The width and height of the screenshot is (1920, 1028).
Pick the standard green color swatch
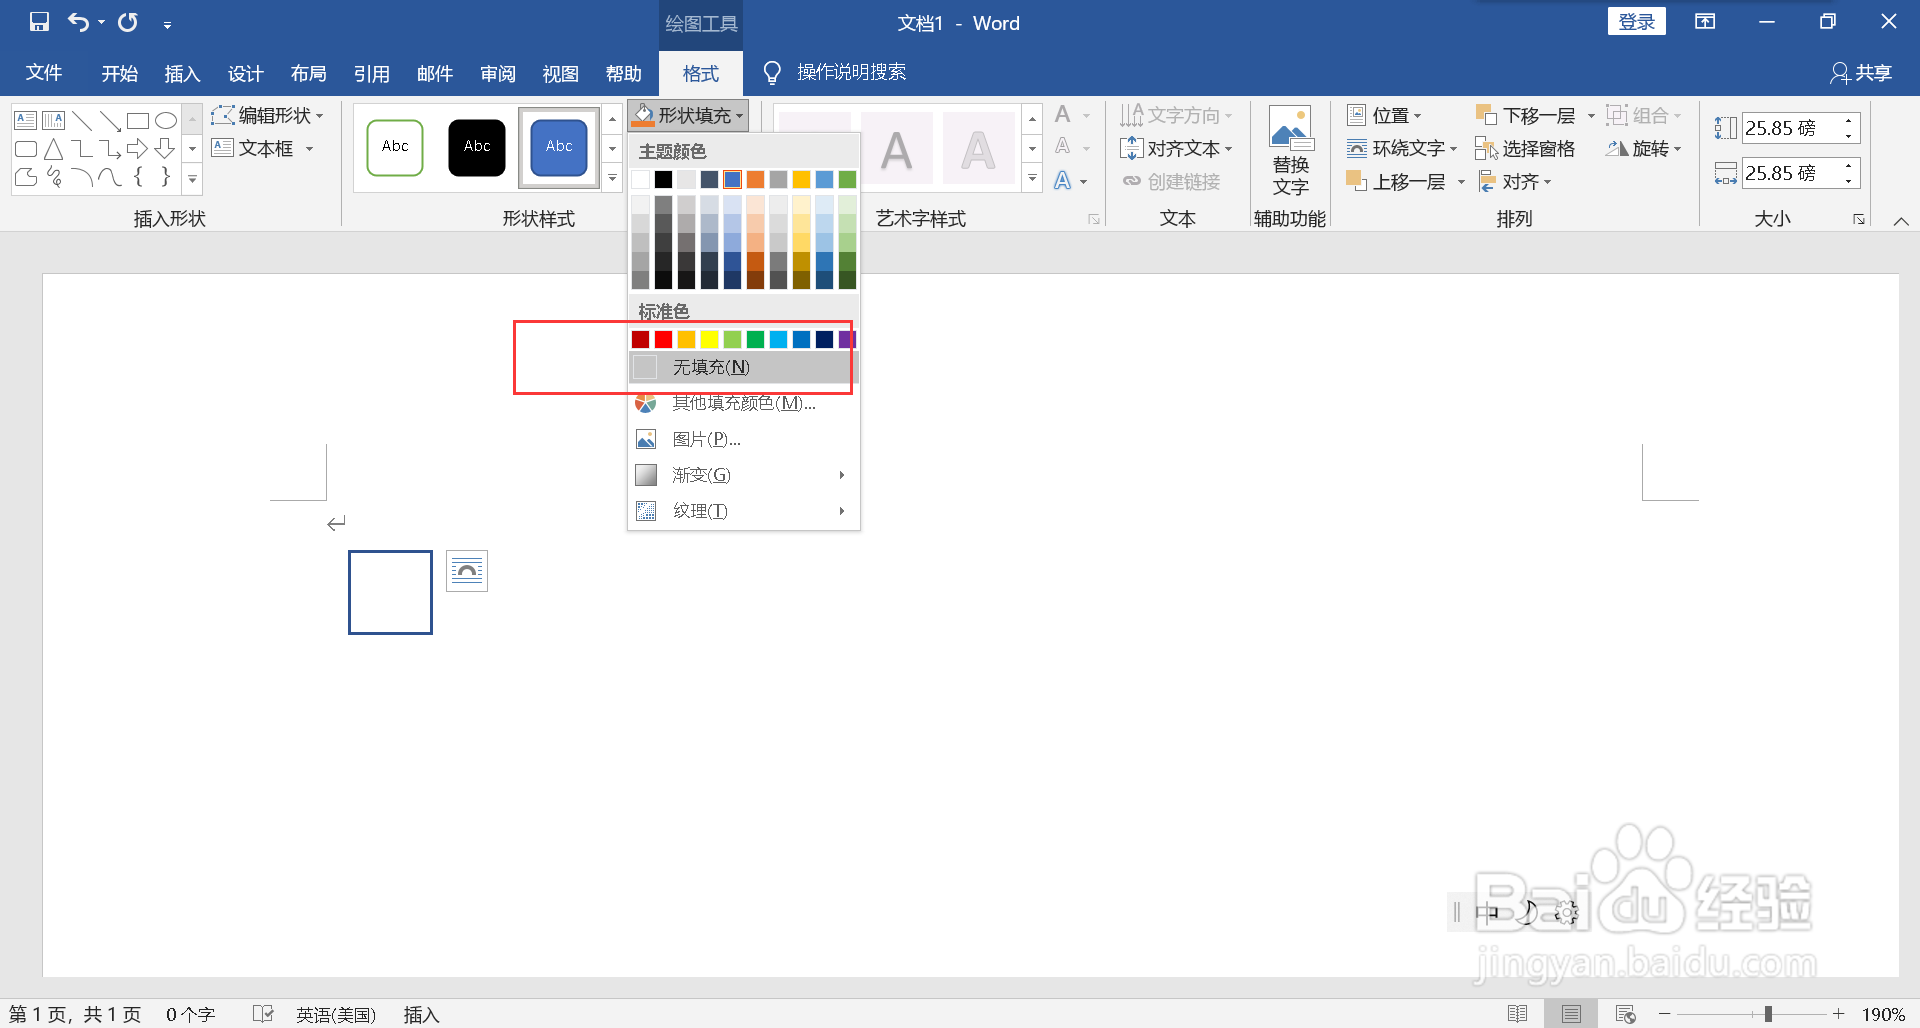pos(755,339)
